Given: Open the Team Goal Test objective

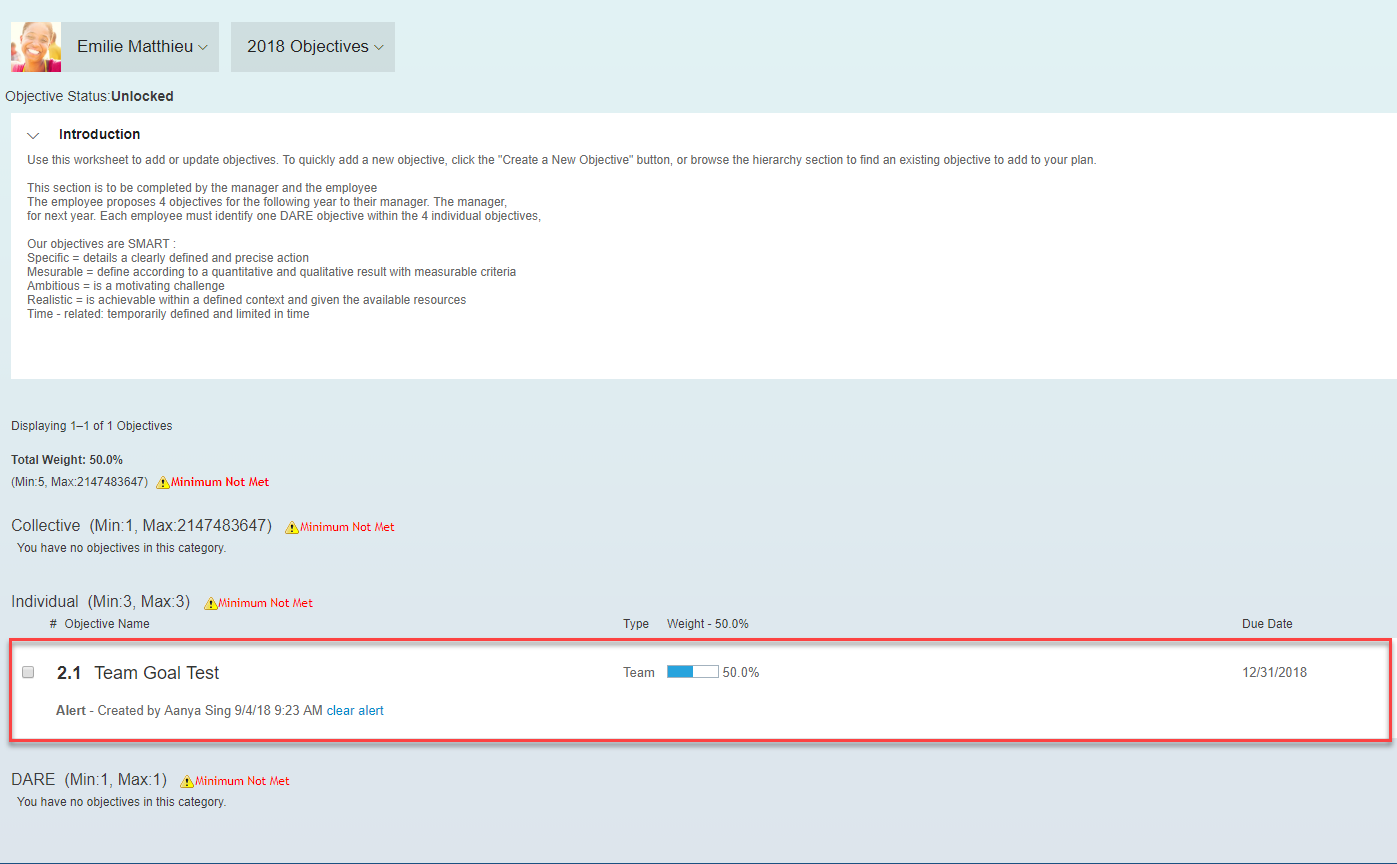Looking at the screenshot, I should coord(157,673).
